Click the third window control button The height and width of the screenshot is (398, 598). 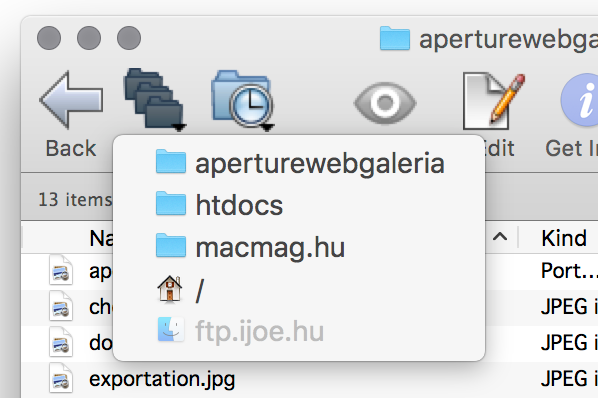click(129, 38)
